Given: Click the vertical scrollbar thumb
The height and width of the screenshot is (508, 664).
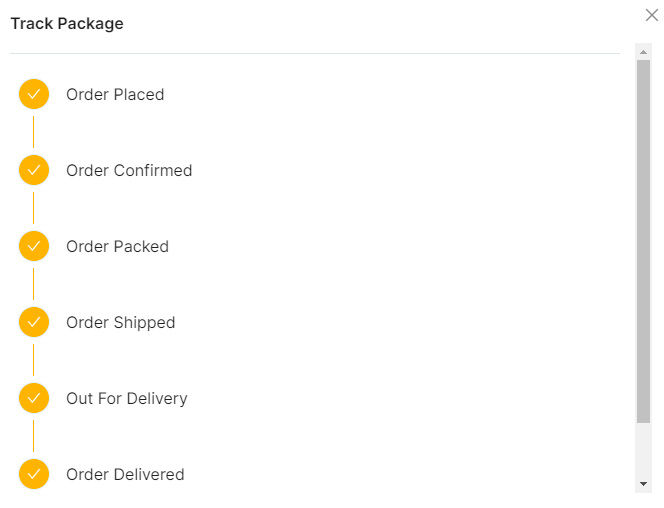Looking at the screenshot, I should pyautogui.click(x=643, y=240).
